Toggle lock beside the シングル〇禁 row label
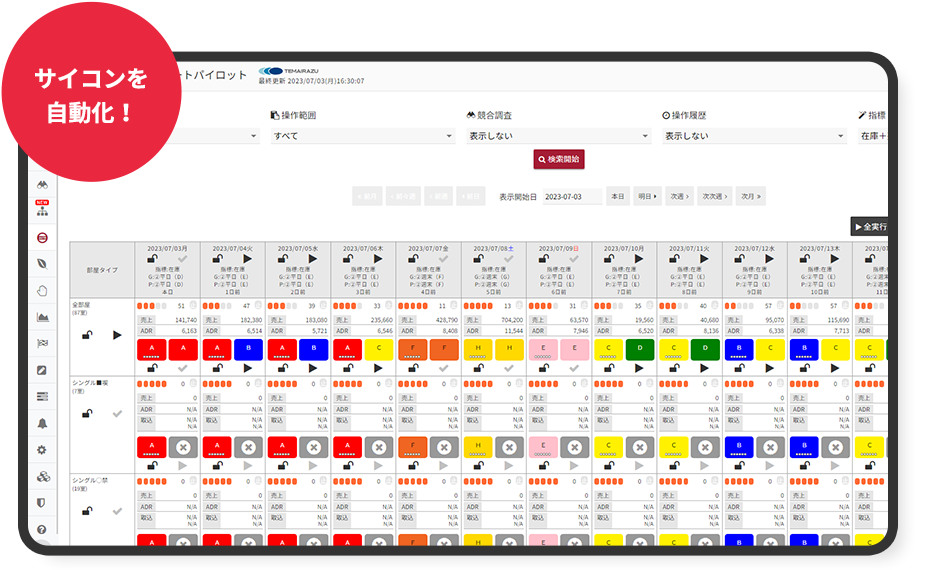The image size is (930, 570). (x=87, y=511)
